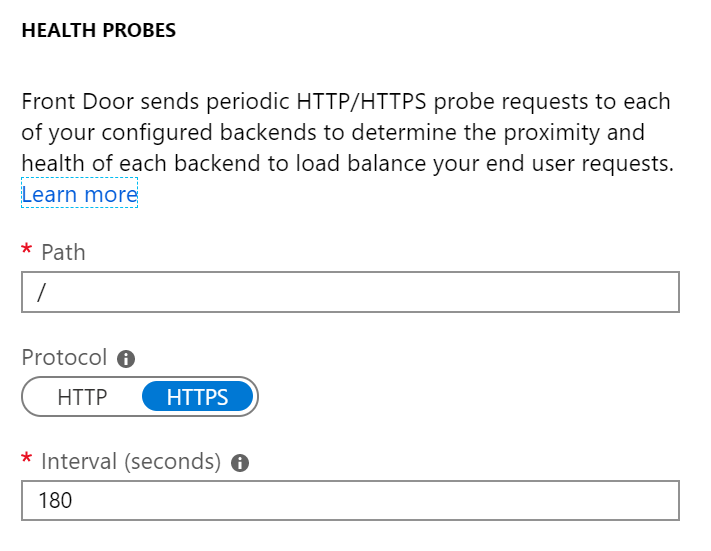
Task: Click the red asterisk before Interval
Action: pyautogui.click(x=27, y=458)
